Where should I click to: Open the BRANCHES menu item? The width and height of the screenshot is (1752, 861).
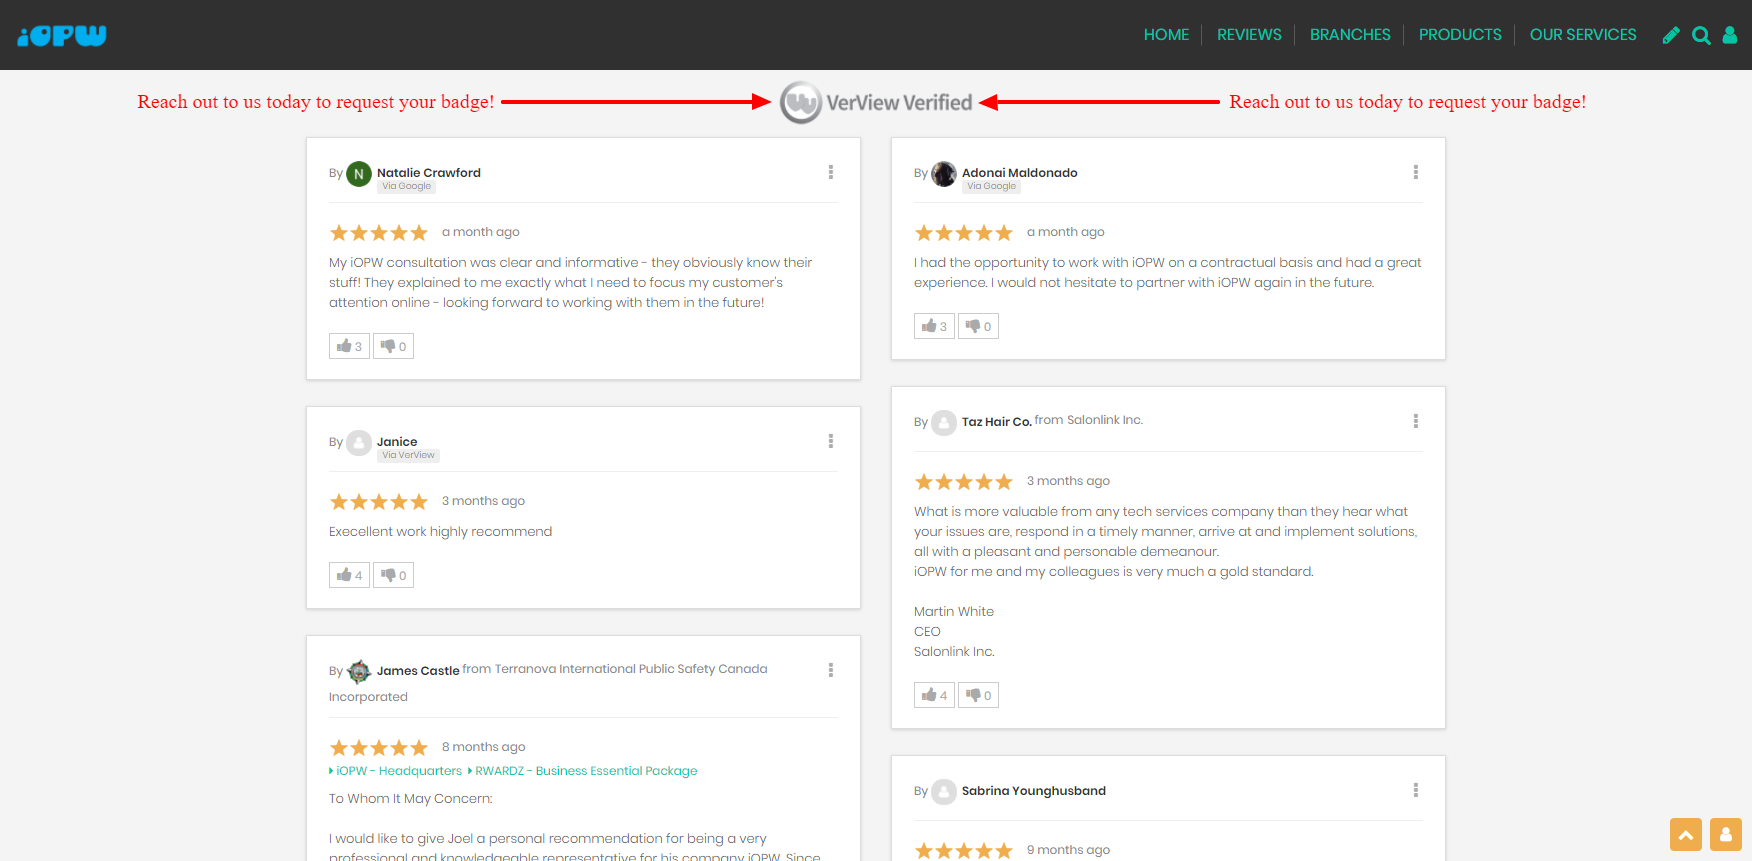(1350, 35)
